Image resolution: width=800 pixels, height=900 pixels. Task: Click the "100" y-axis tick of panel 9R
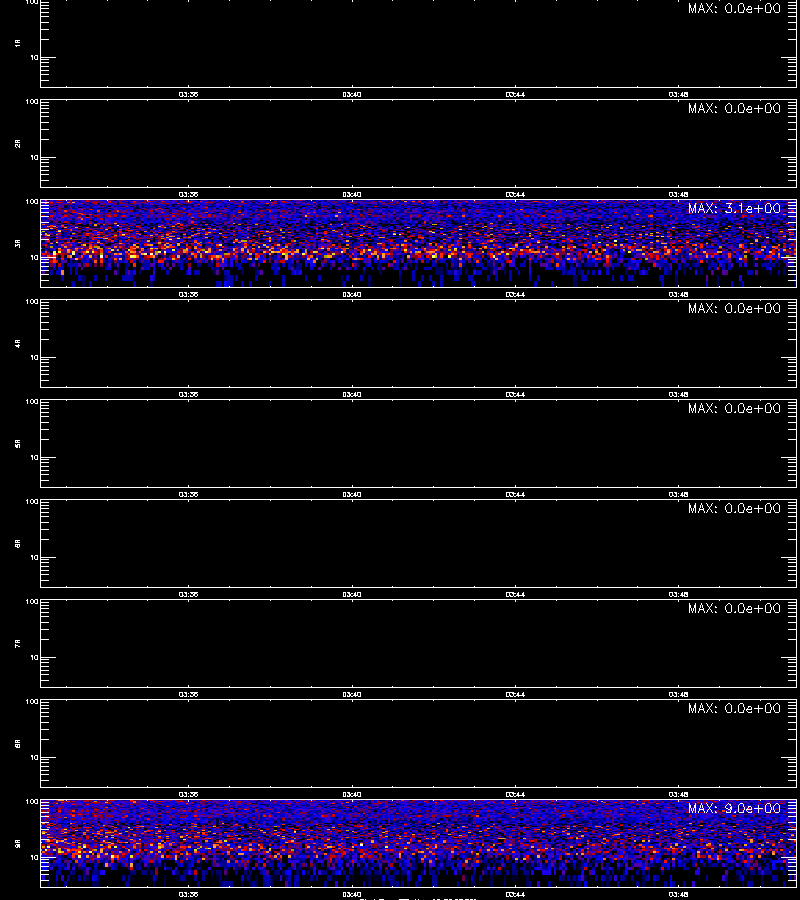[32, 802]
